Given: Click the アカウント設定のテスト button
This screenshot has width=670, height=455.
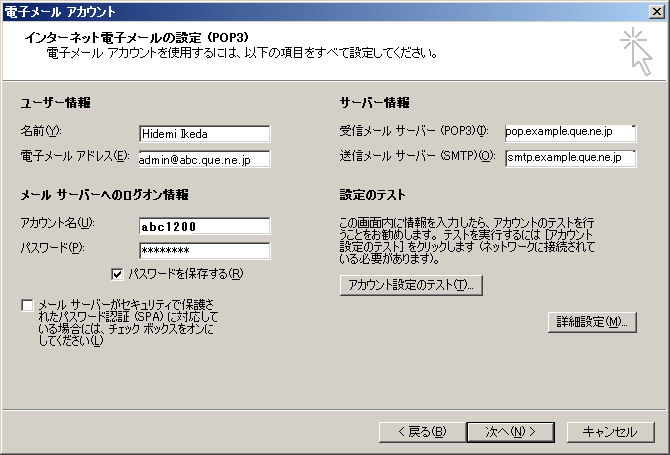Looking at the screenshot, I should coord(411,285).
